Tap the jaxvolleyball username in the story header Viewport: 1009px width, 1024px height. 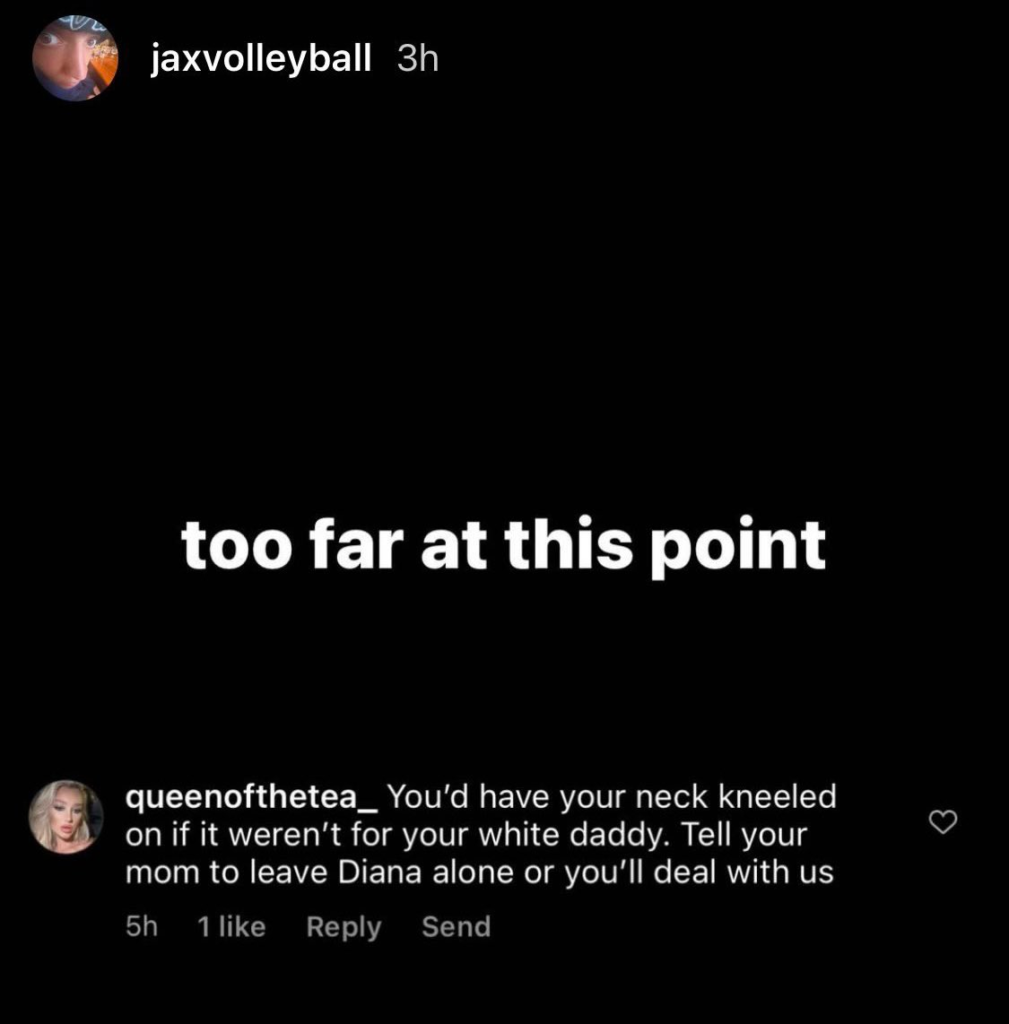261,58
